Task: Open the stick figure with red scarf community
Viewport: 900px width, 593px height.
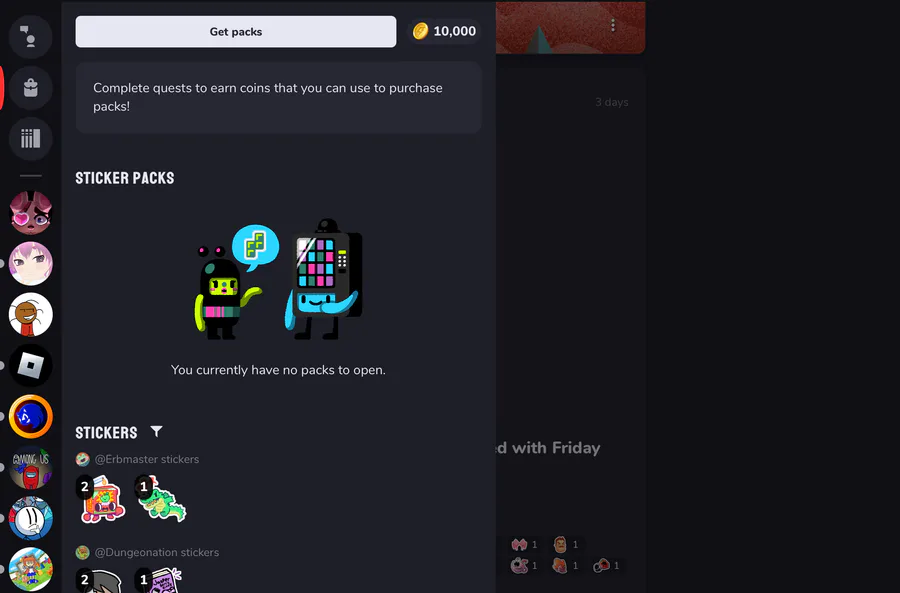Action: pos(30,315)
